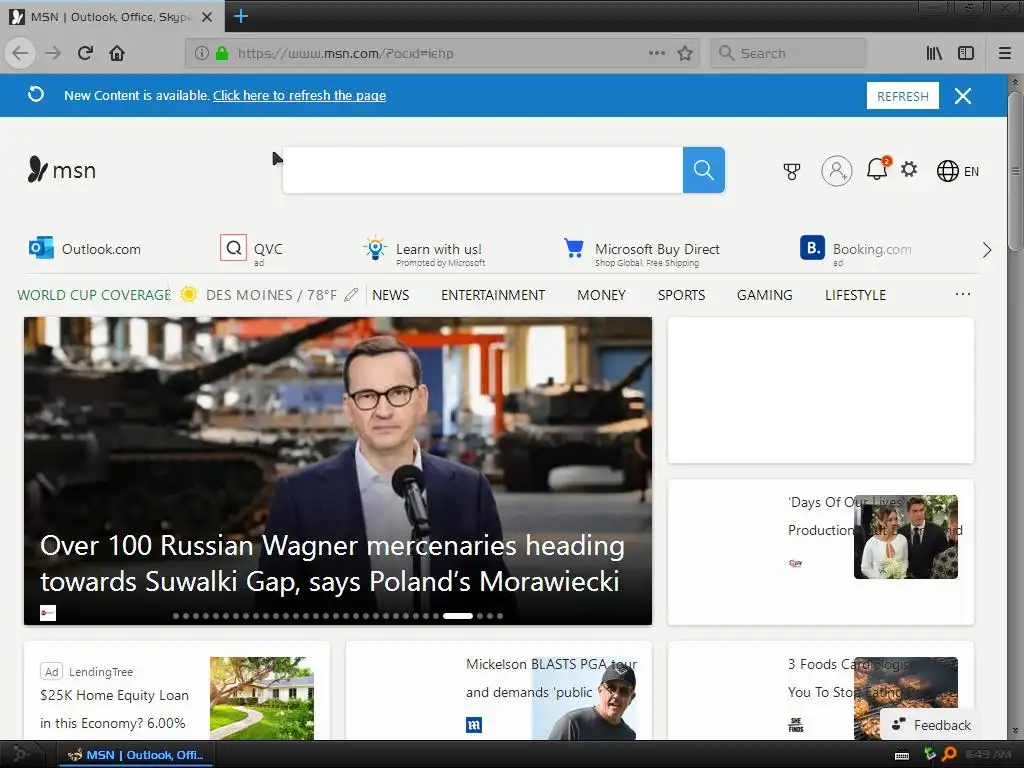
Task: Open the NEWS section
Action: point(391,295)
